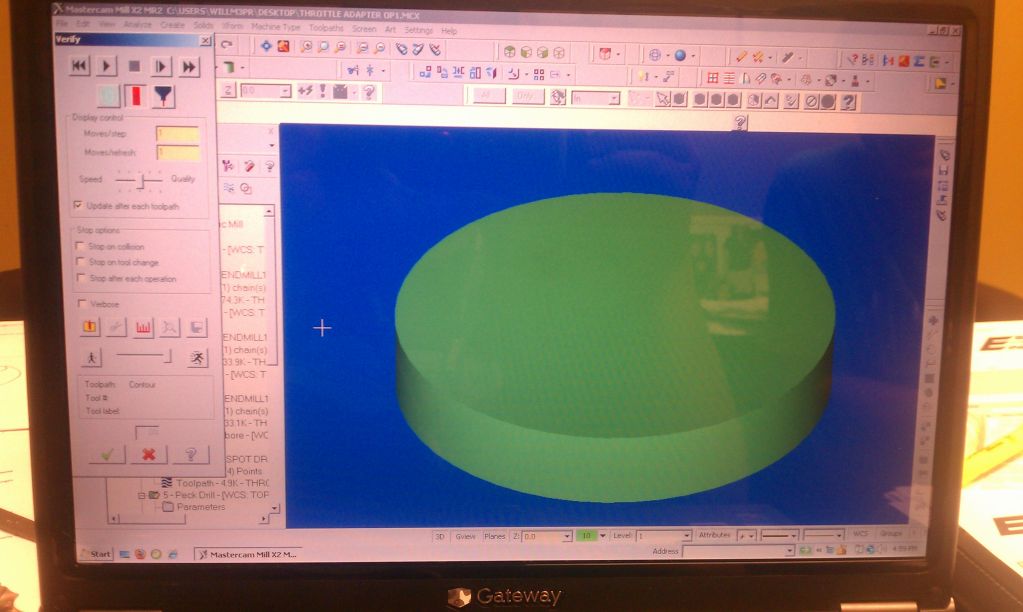Open the Level dropdown in status bar

click(686, 536)
